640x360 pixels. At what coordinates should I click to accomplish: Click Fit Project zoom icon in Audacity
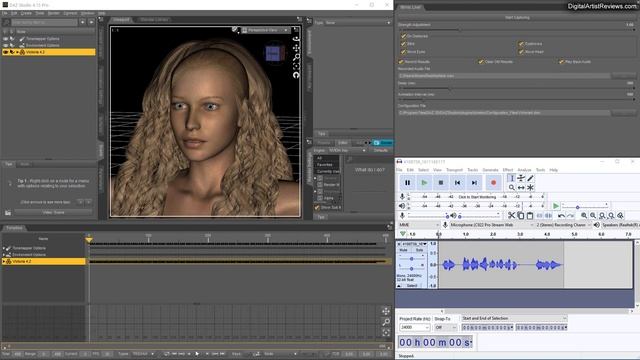tap(611, 216)
